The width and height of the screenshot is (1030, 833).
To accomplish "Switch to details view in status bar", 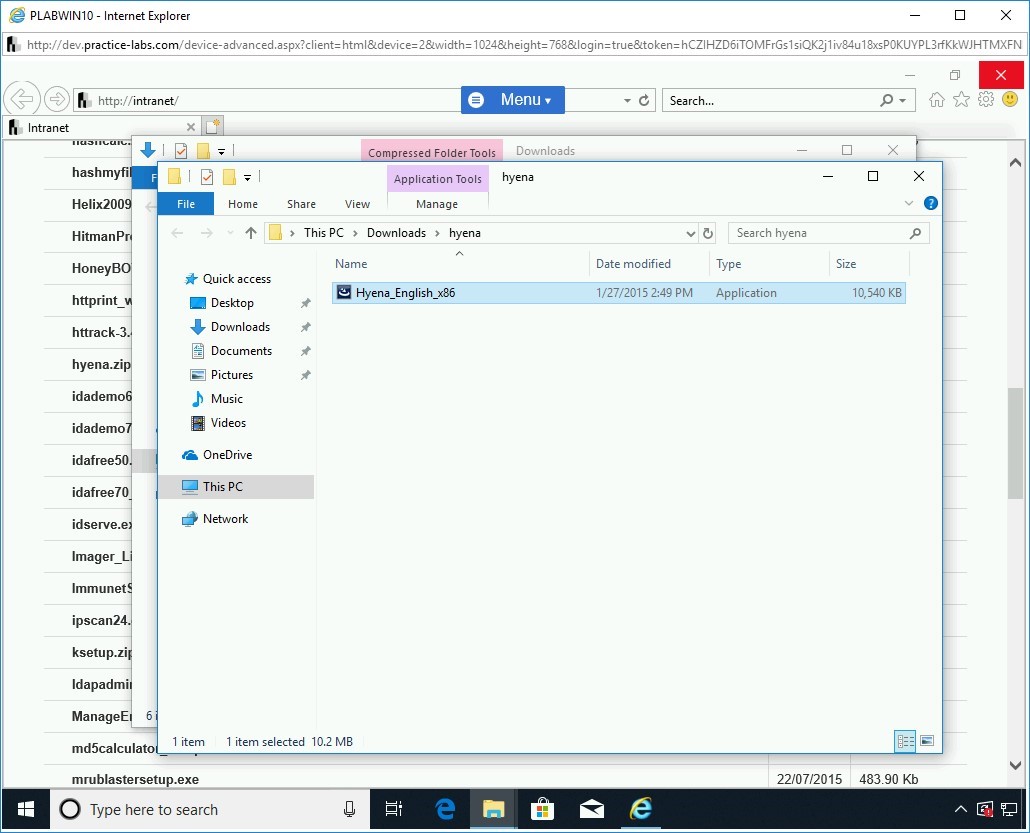I will point(905,741).
